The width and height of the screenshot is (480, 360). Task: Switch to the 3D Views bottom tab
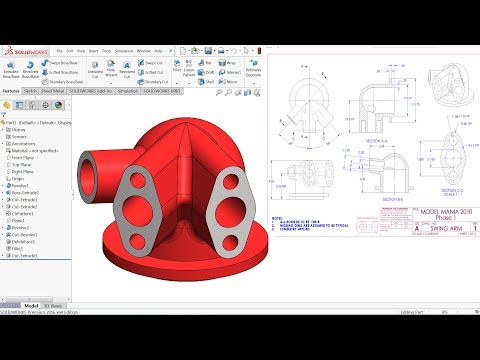tap(53, 306)
